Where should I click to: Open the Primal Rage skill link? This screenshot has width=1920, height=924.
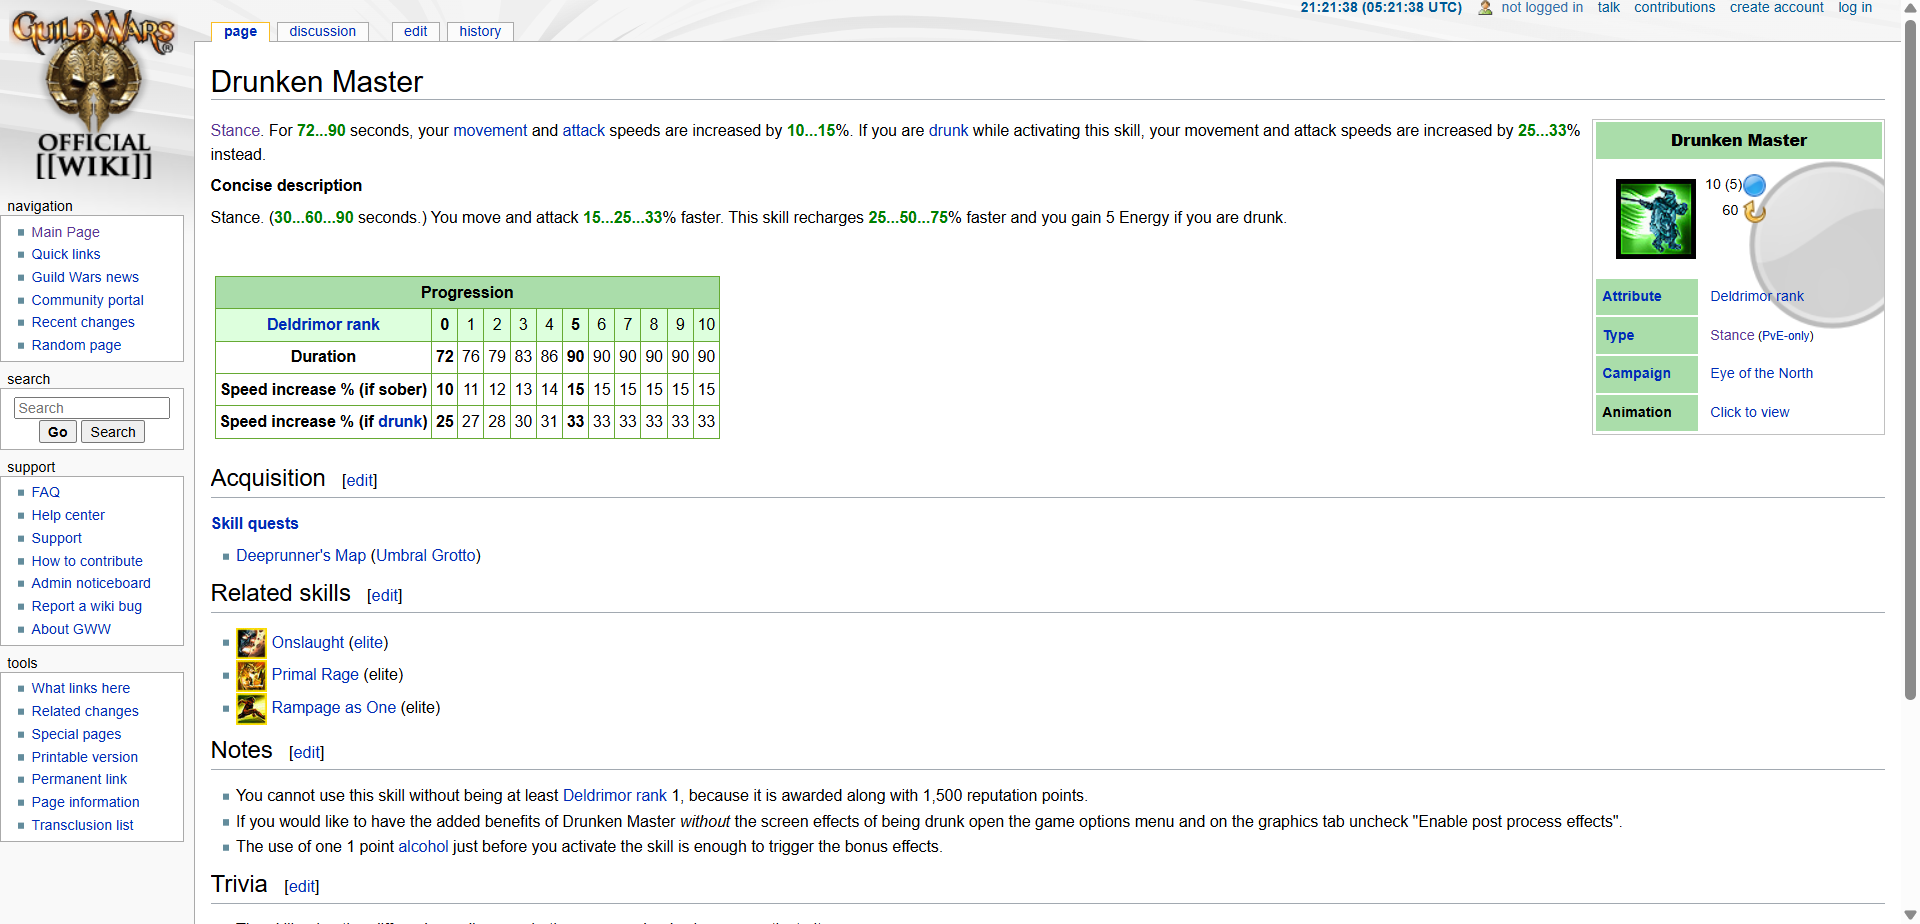(315, 674)
